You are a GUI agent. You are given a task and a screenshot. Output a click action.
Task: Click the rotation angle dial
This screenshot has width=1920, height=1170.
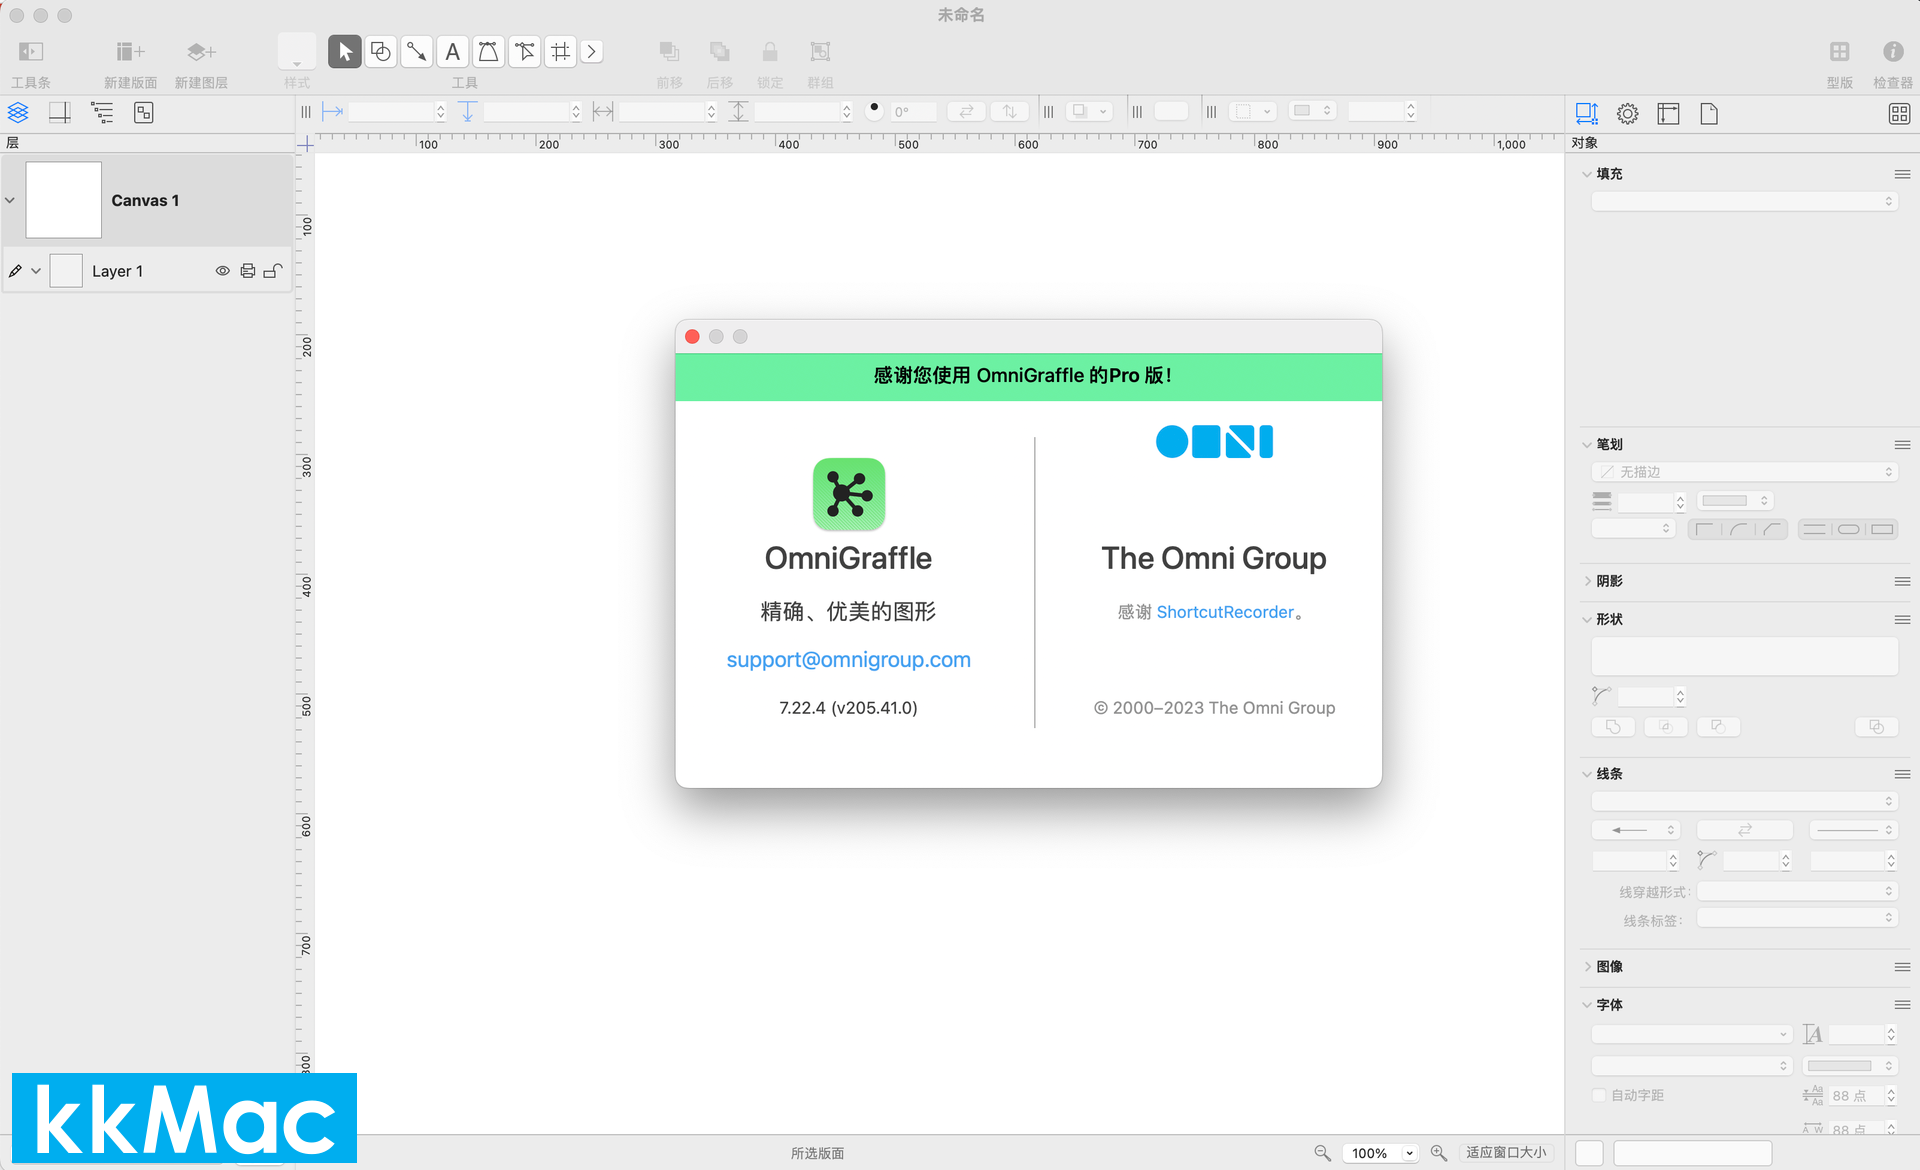click(875, 111)
